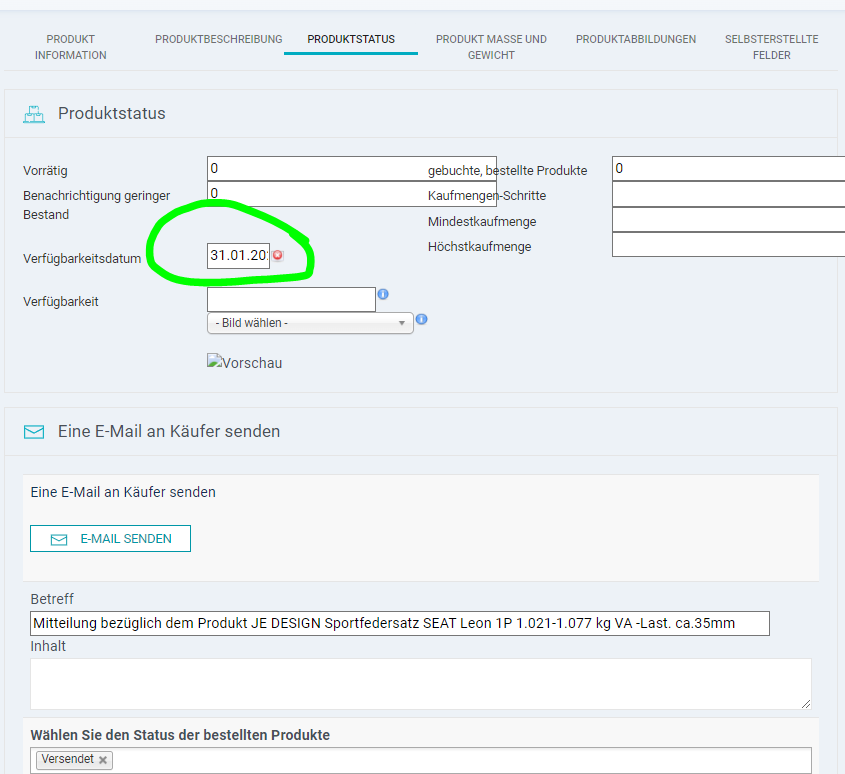Open the Selbsterstellte Felder tab
Viewport: 845px width, 774px height.
tap(771, 47)
